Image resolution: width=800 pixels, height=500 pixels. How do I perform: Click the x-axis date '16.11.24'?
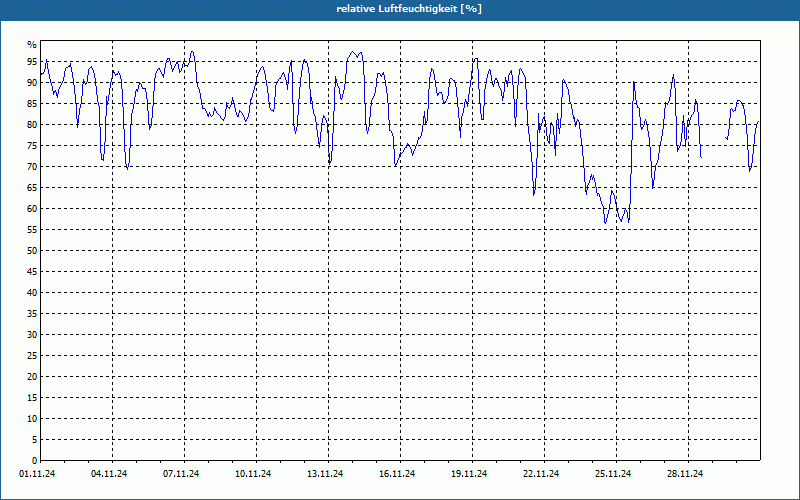point(397,474)
